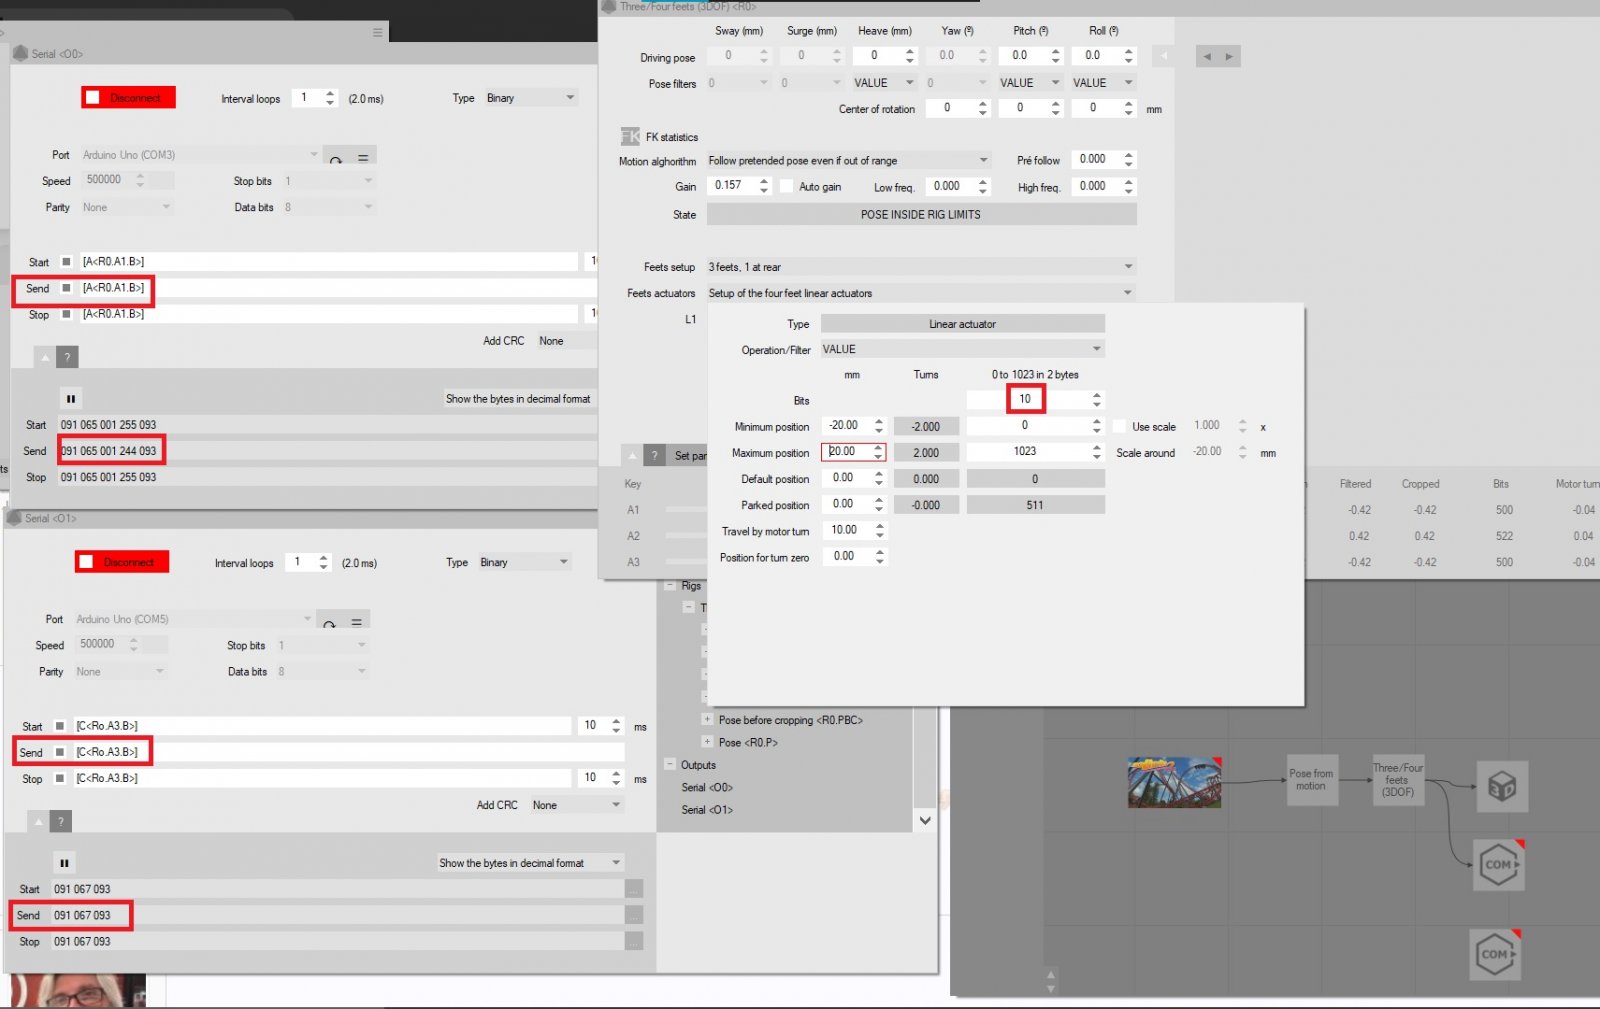
Task: Select Serial <O0> in Outputs tree
Action: click(x=707, y=787)
